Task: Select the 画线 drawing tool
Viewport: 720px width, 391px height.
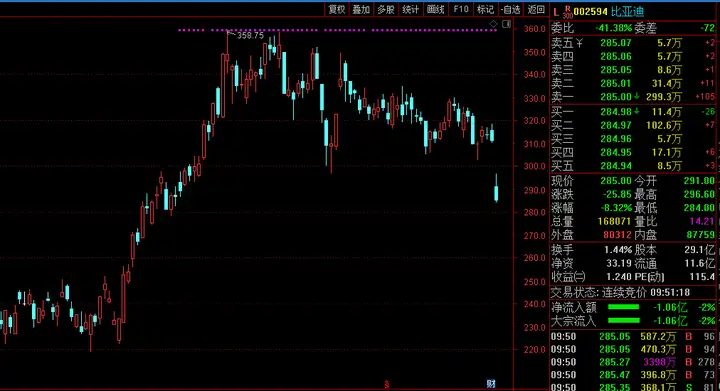Action: (x=435, y=10)
